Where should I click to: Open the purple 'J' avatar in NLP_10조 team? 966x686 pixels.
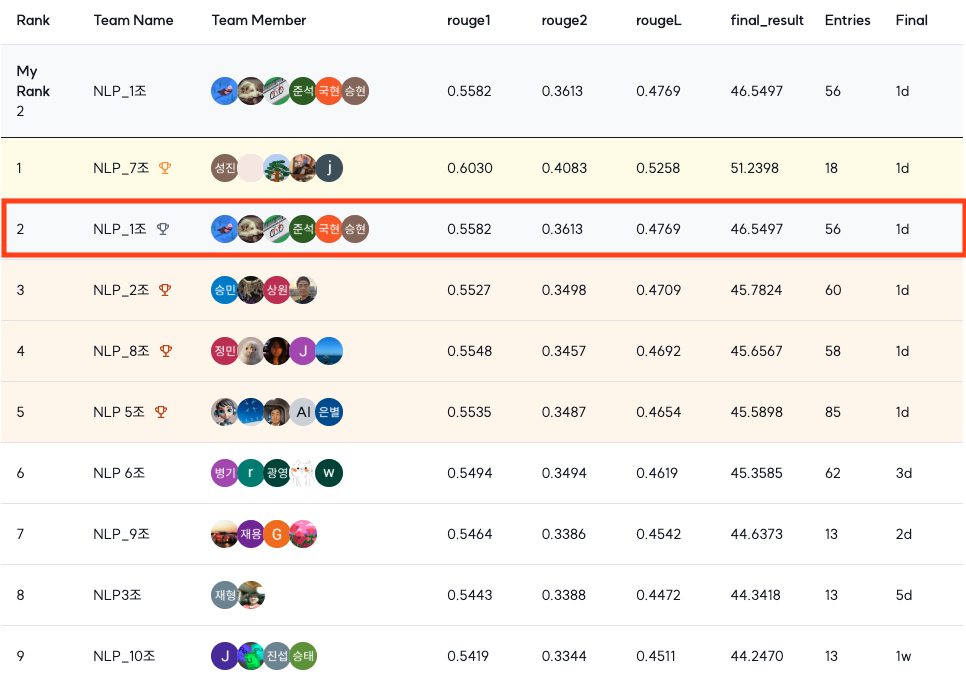coord(224,655)
